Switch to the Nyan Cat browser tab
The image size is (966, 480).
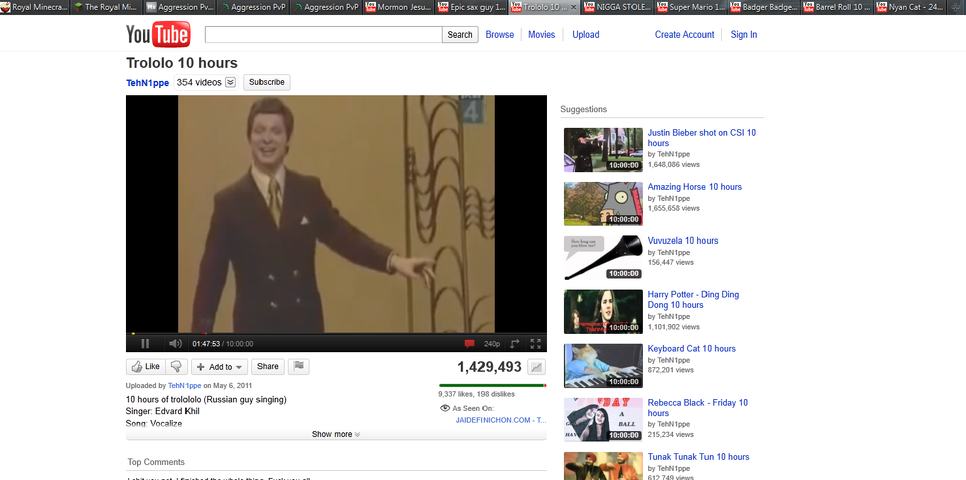tap(909, 7)
